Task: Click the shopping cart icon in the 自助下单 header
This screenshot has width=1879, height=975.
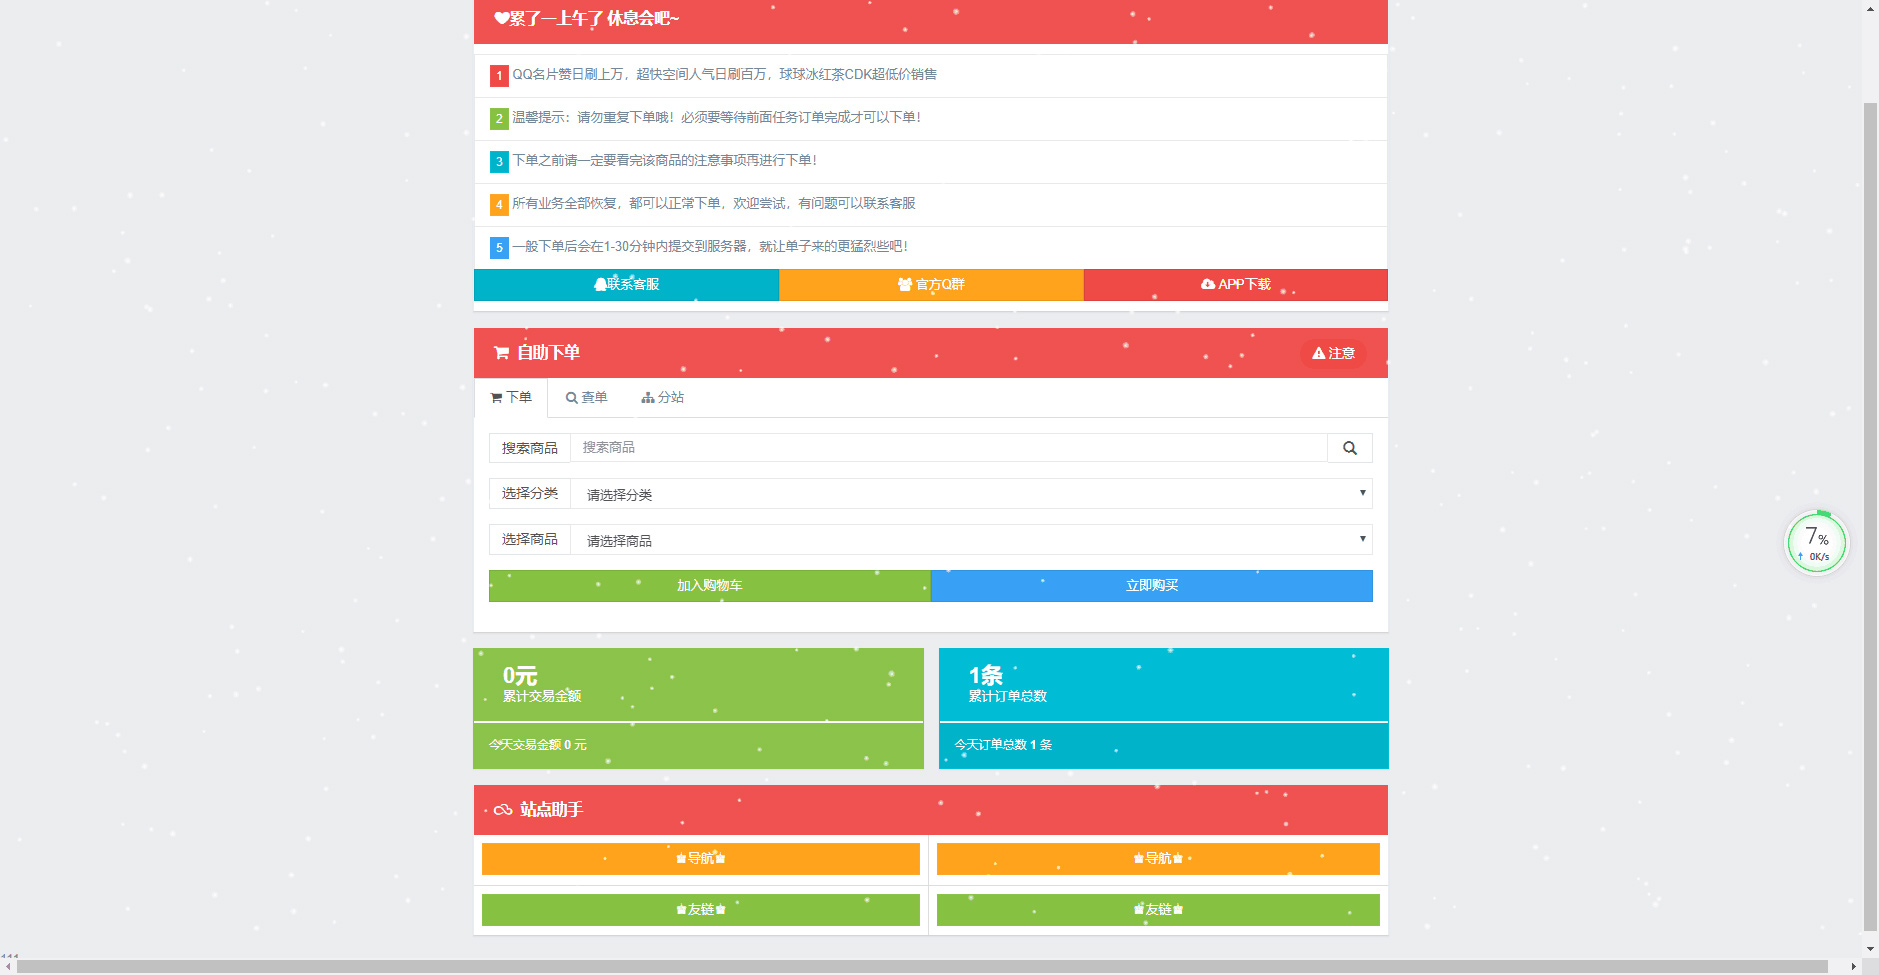Action: click(500, 352)
